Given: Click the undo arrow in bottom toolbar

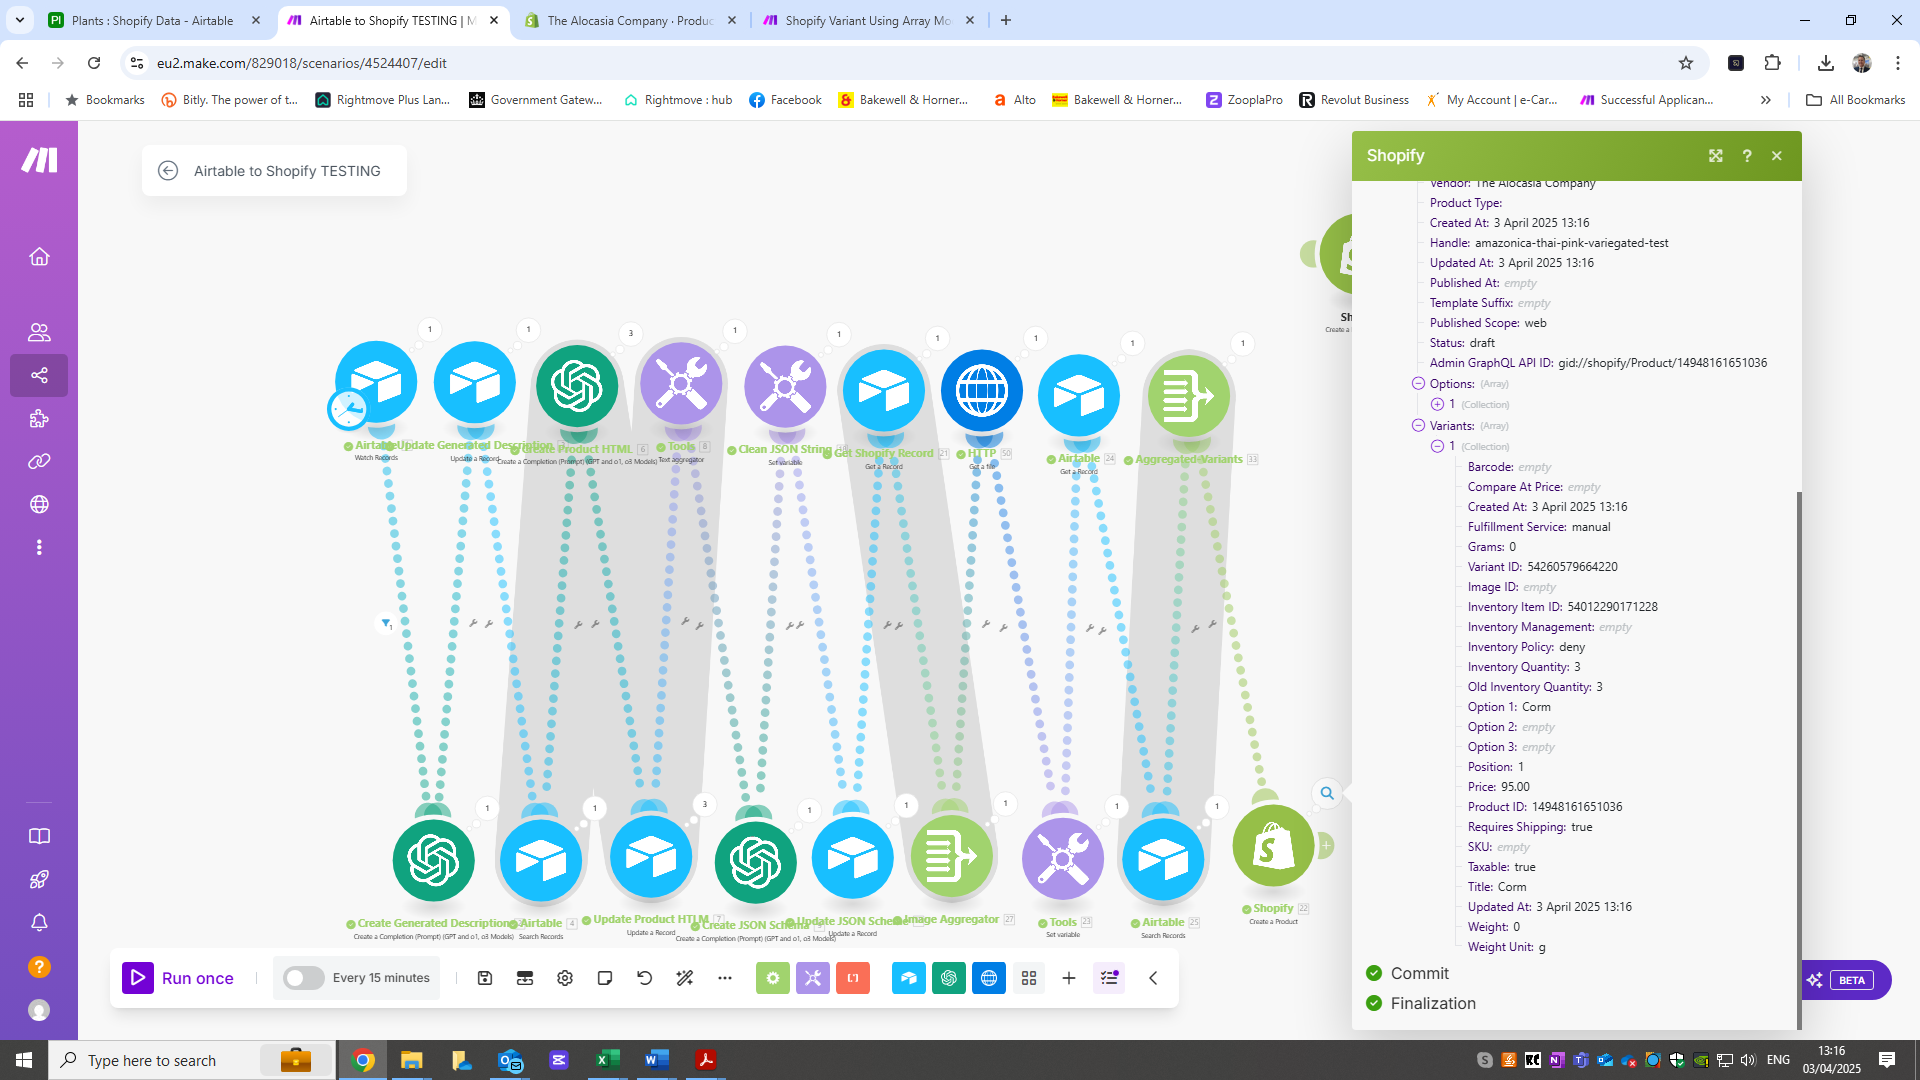Looking at the screenshot, I should tap(645, 978).
